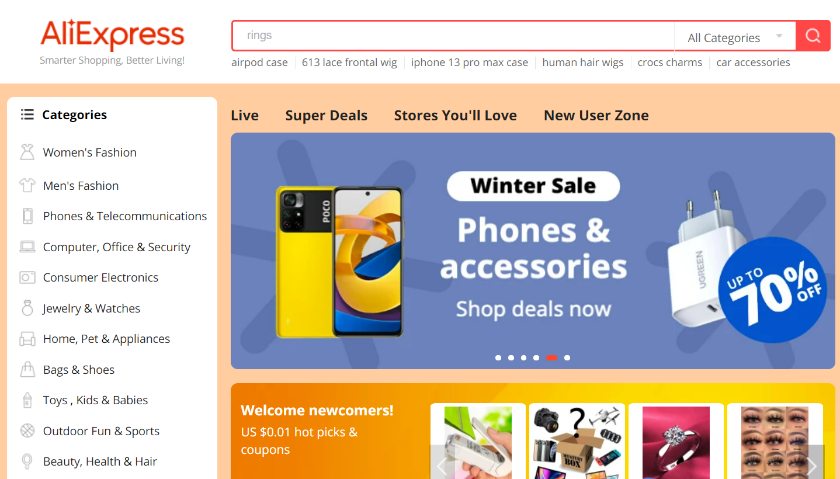Screen dimensions: 840x479
Task: Open the Super Deals tab
Action: [326, 115]
